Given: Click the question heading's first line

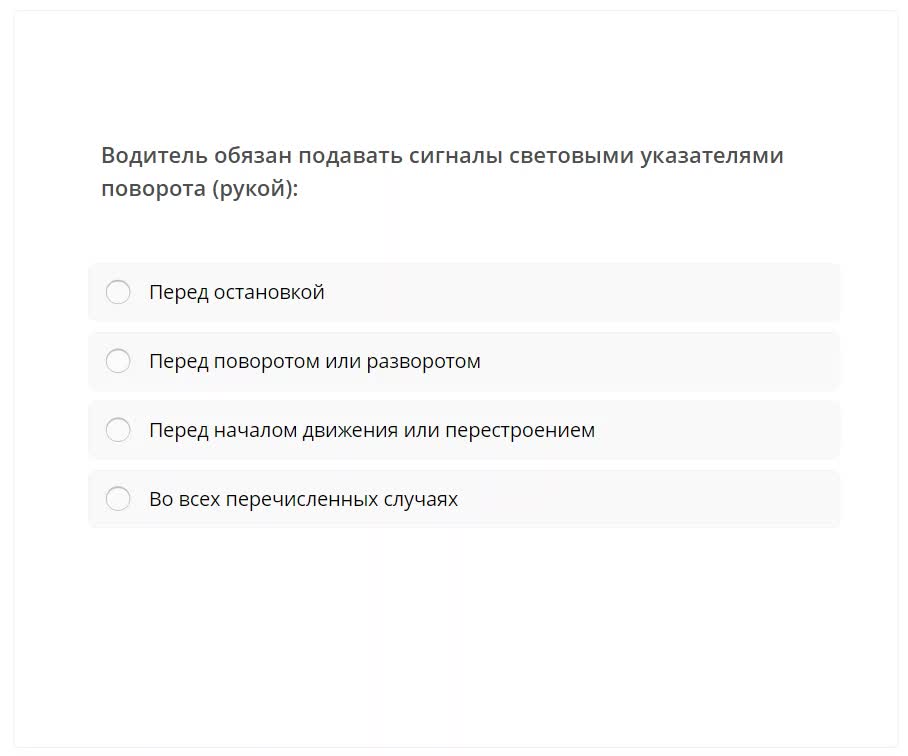Looking at the screenshot, I should [442, 156].
